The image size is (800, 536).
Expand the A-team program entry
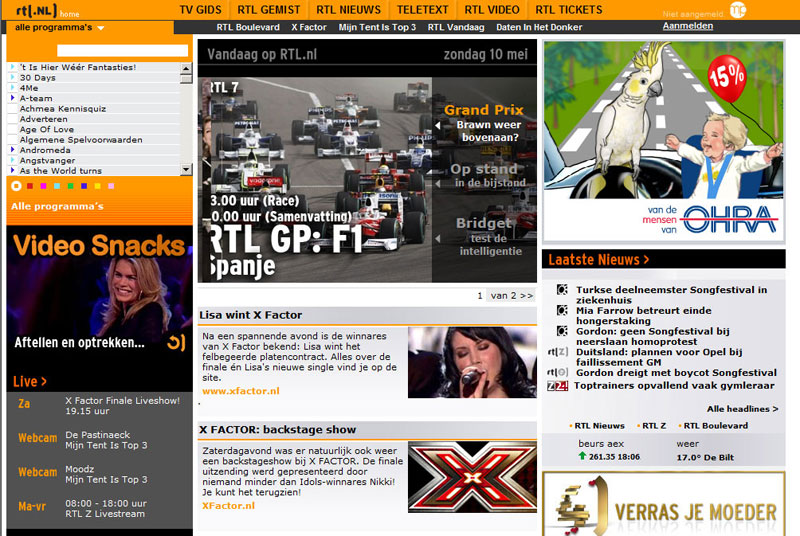pyautogui.click(x=12, y=98)
